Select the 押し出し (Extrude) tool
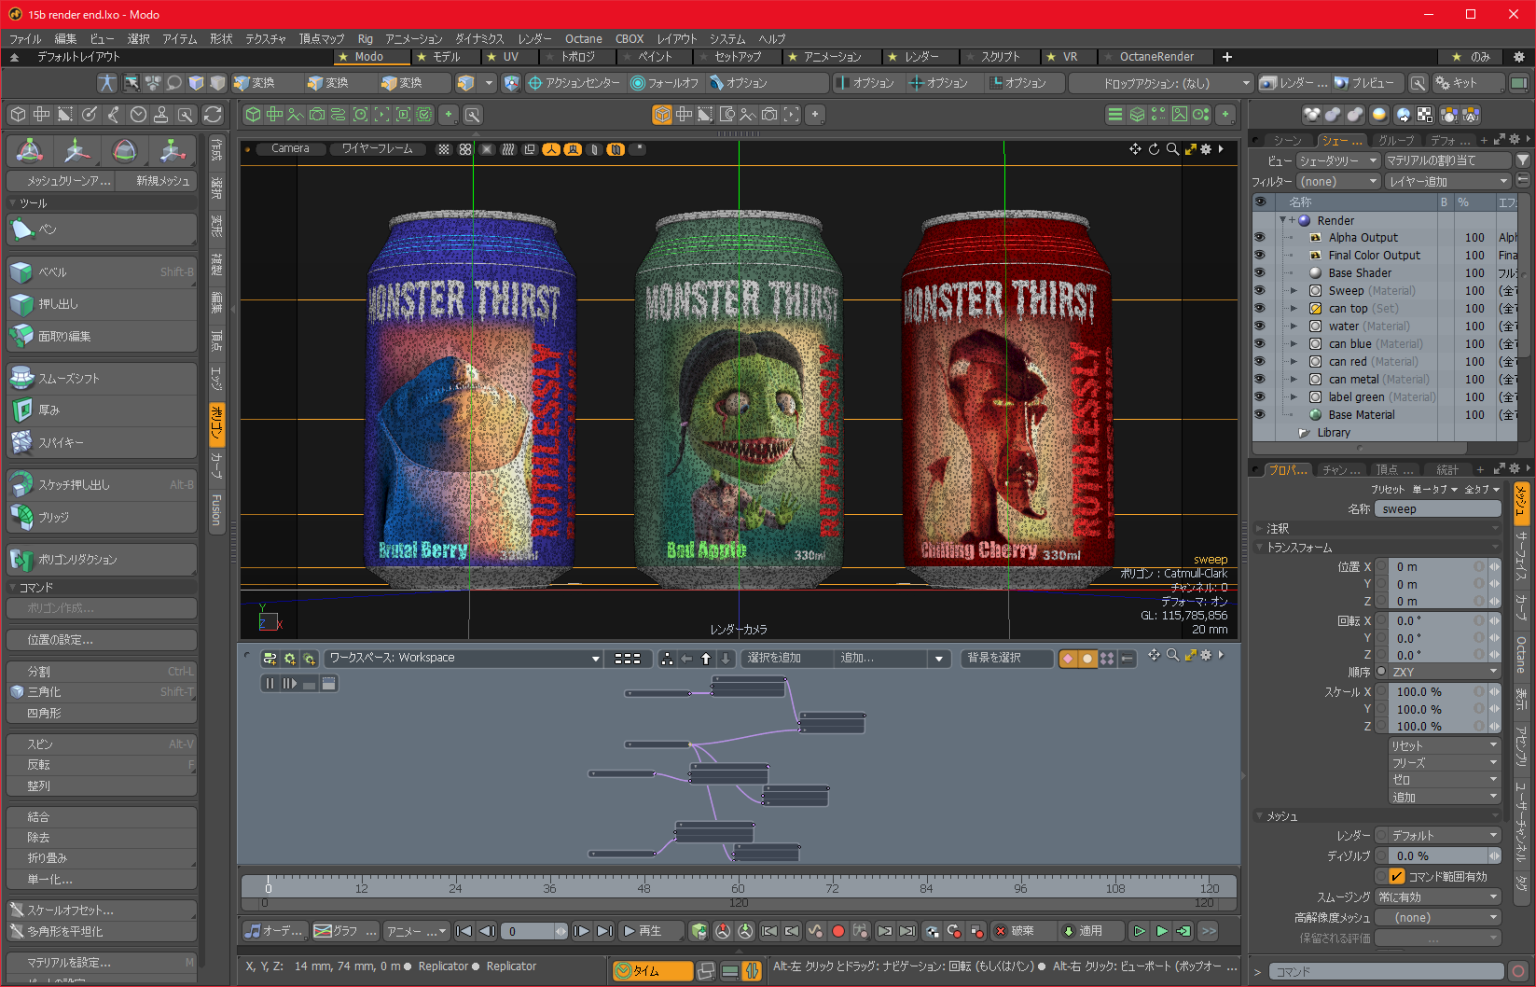Viewport: 1536px width, 987px height. click(100, 304)
